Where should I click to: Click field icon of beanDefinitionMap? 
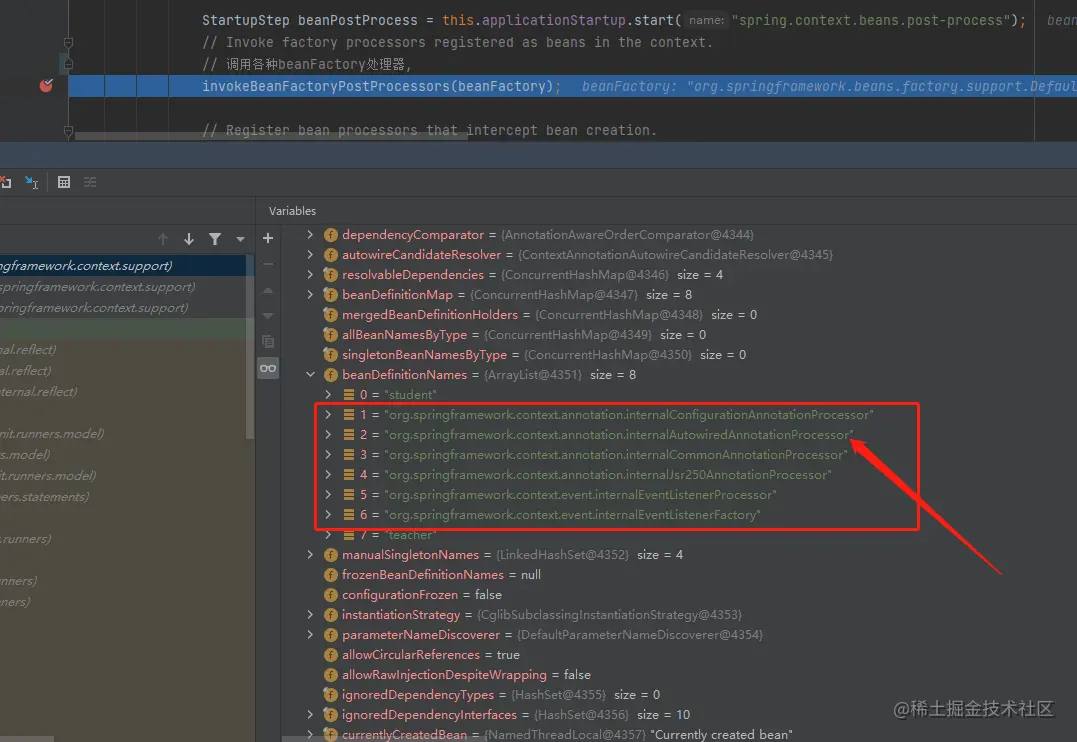(330, 295)
